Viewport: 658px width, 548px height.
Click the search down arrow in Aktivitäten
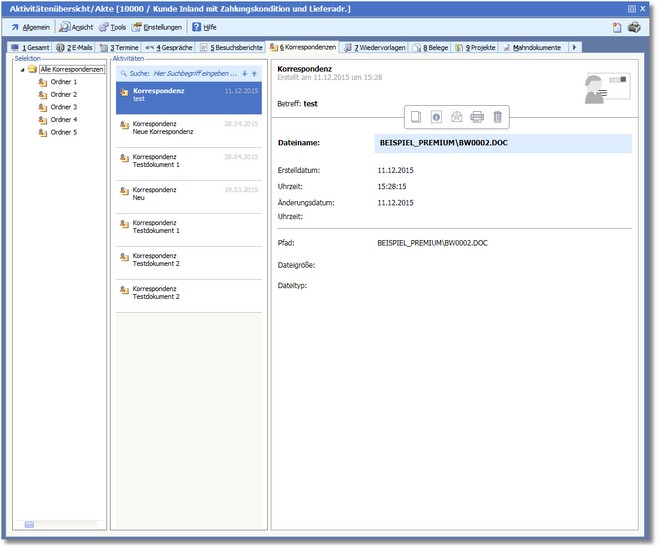point(245,73)
